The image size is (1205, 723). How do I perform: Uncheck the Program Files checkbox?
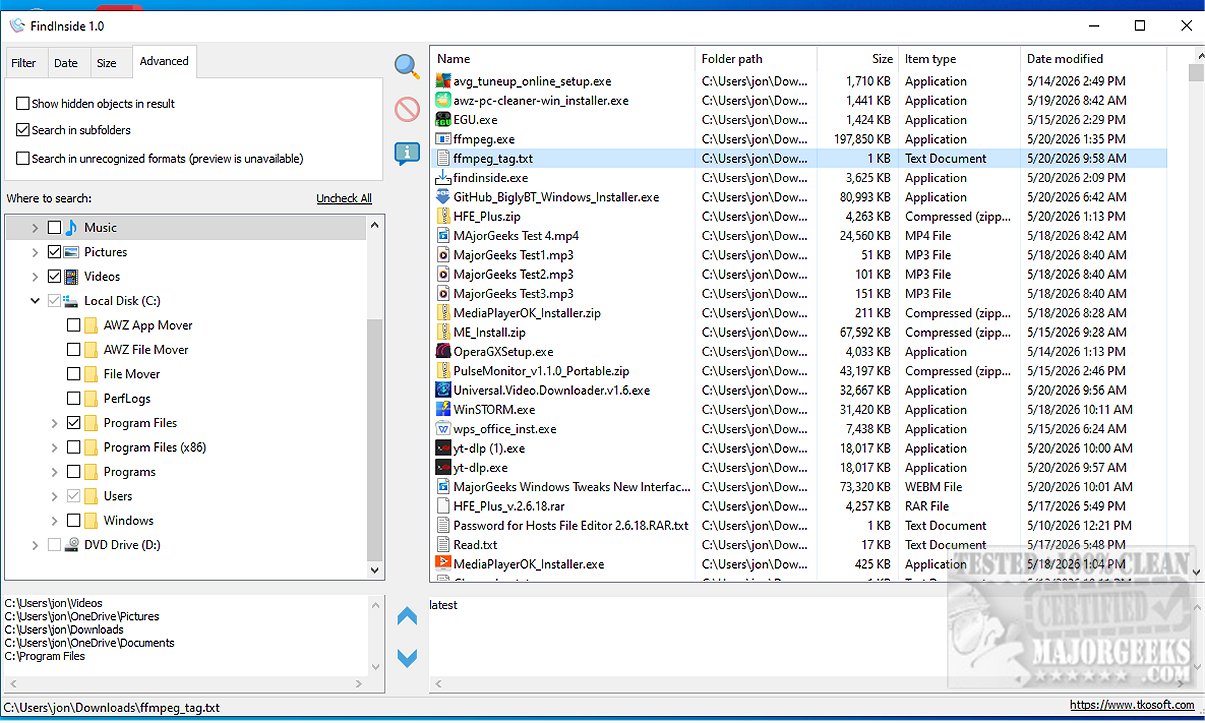74,423
